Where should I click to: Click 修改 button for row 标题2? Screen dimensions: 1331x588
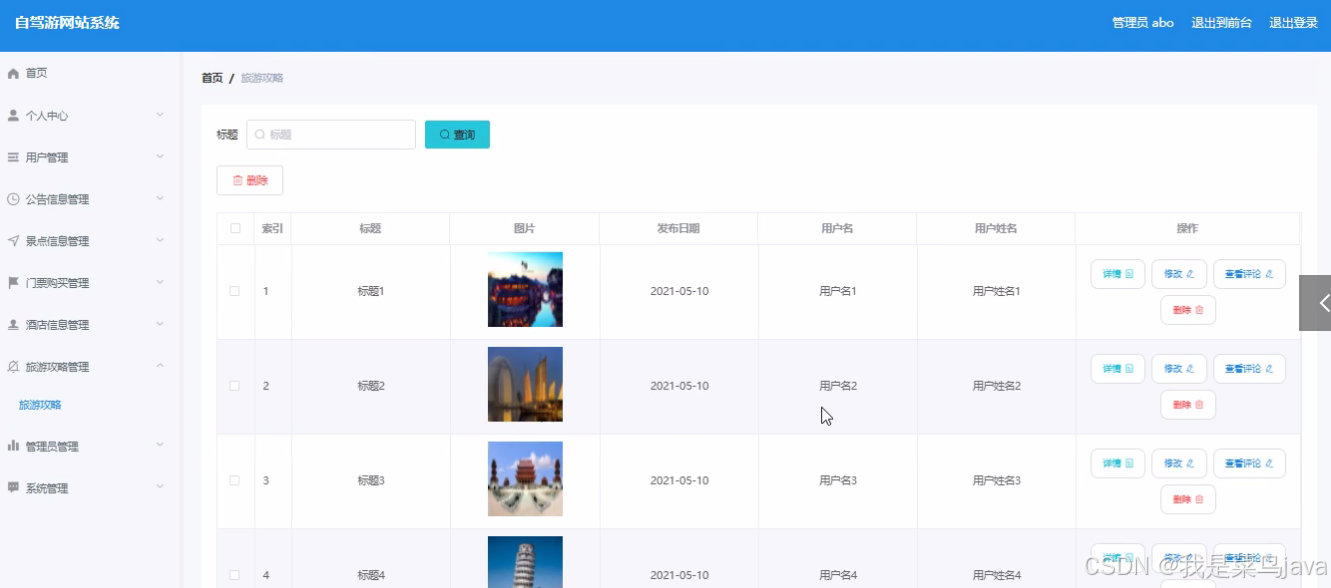1179,368
